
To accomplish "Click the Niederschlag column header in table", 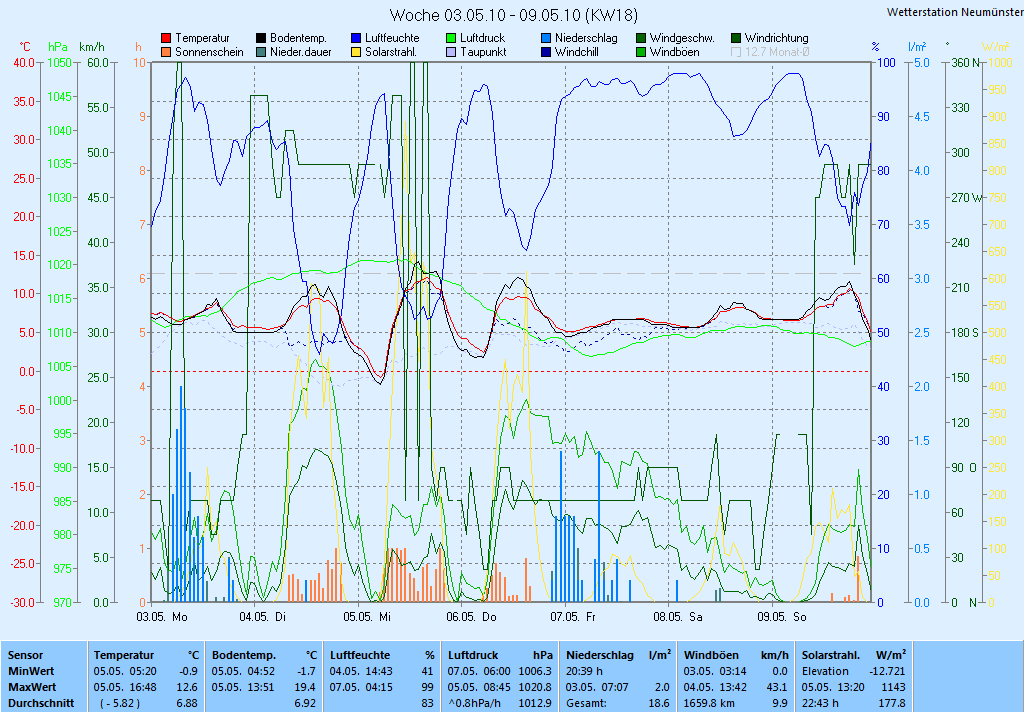I will (x=600, y=655).
